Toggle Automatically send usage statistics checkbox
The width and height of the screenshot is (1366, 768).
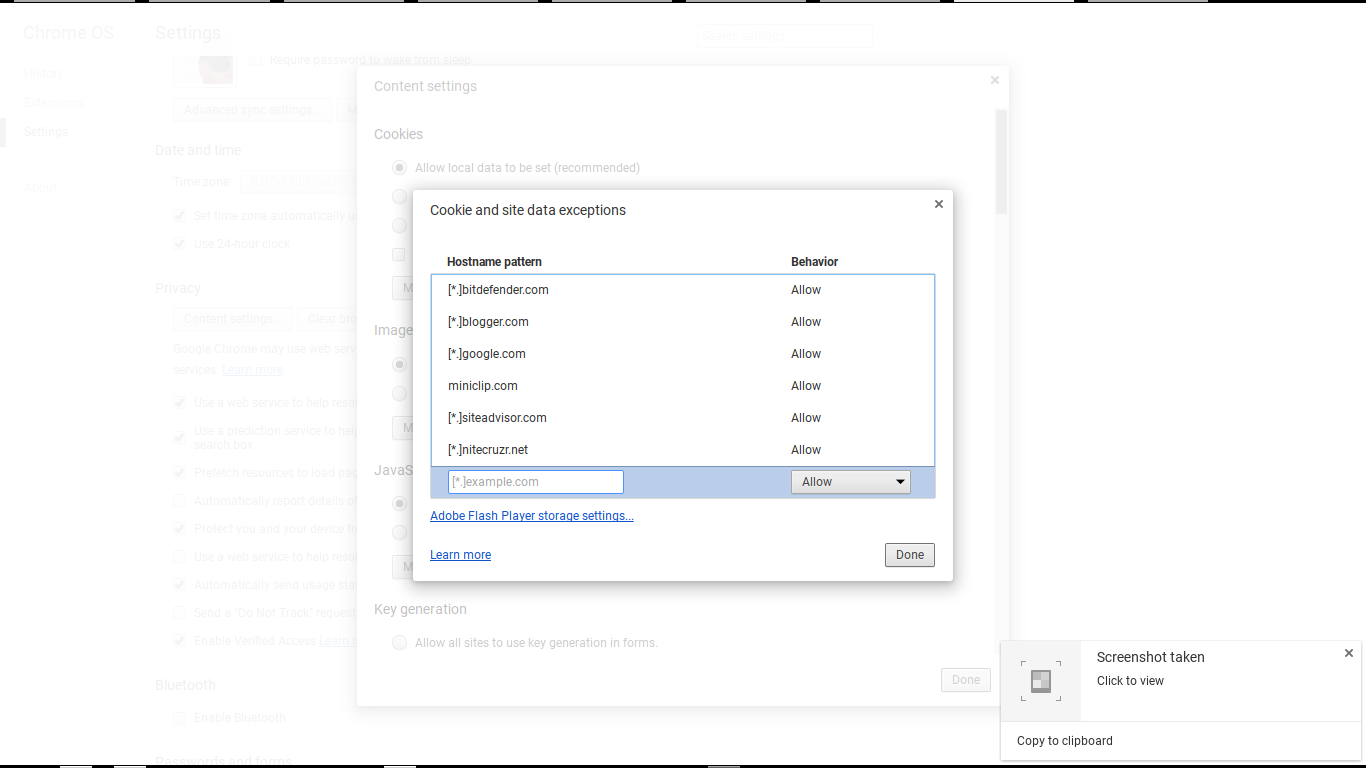(x=180, y=585)
